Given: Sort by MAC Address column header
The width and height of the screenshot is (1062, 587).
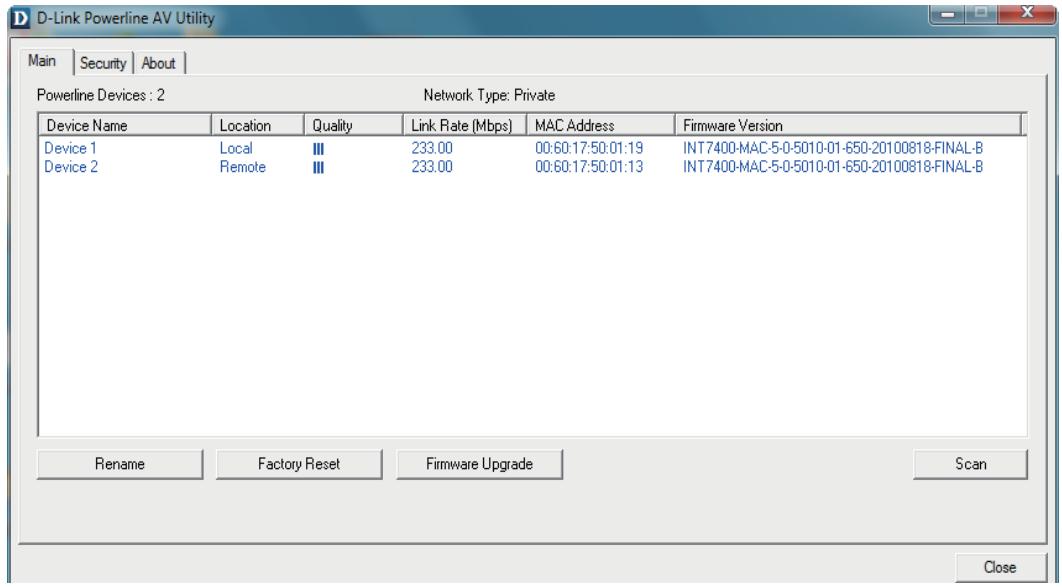Looking at the screenshot, I should click(601, 125).
